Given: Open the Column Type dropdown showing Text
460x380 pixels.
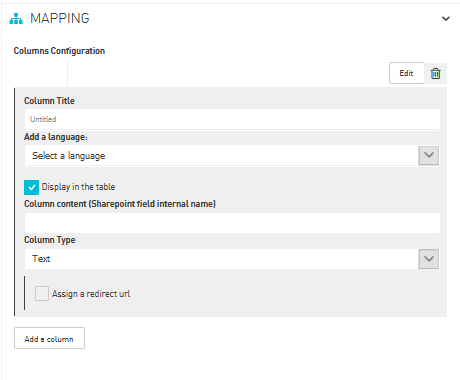Looking at the screenshot, I should coord(232,259).
